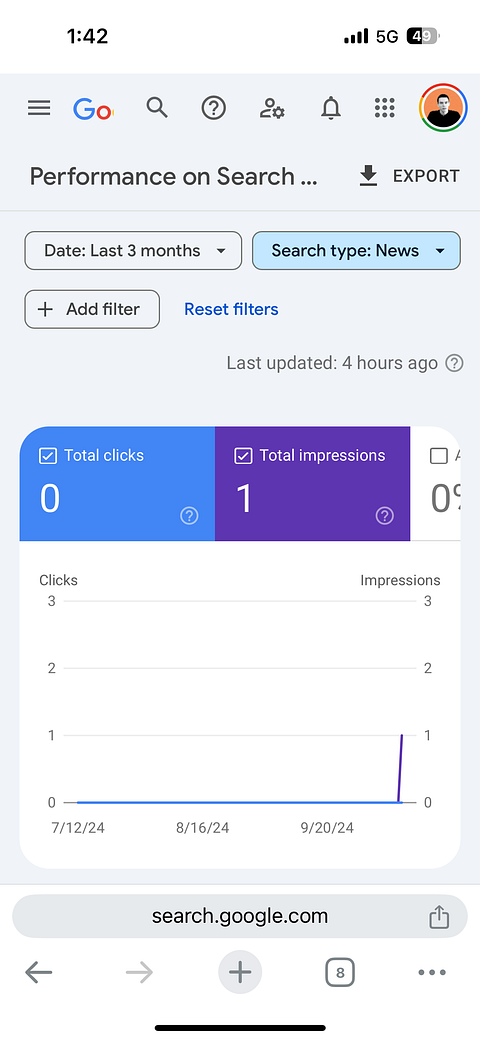
Task: Open user settings person-gear icon
Action: [x=272, y=108]
